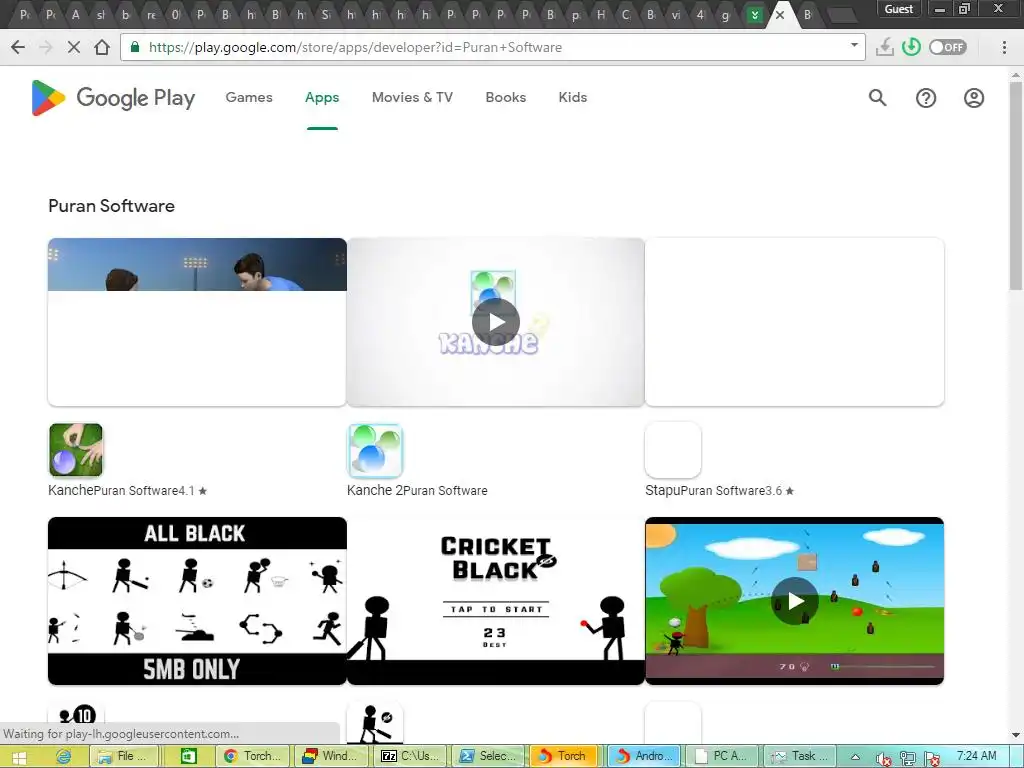
Task: Click the green torrent download icon
Action: (911, 47)
